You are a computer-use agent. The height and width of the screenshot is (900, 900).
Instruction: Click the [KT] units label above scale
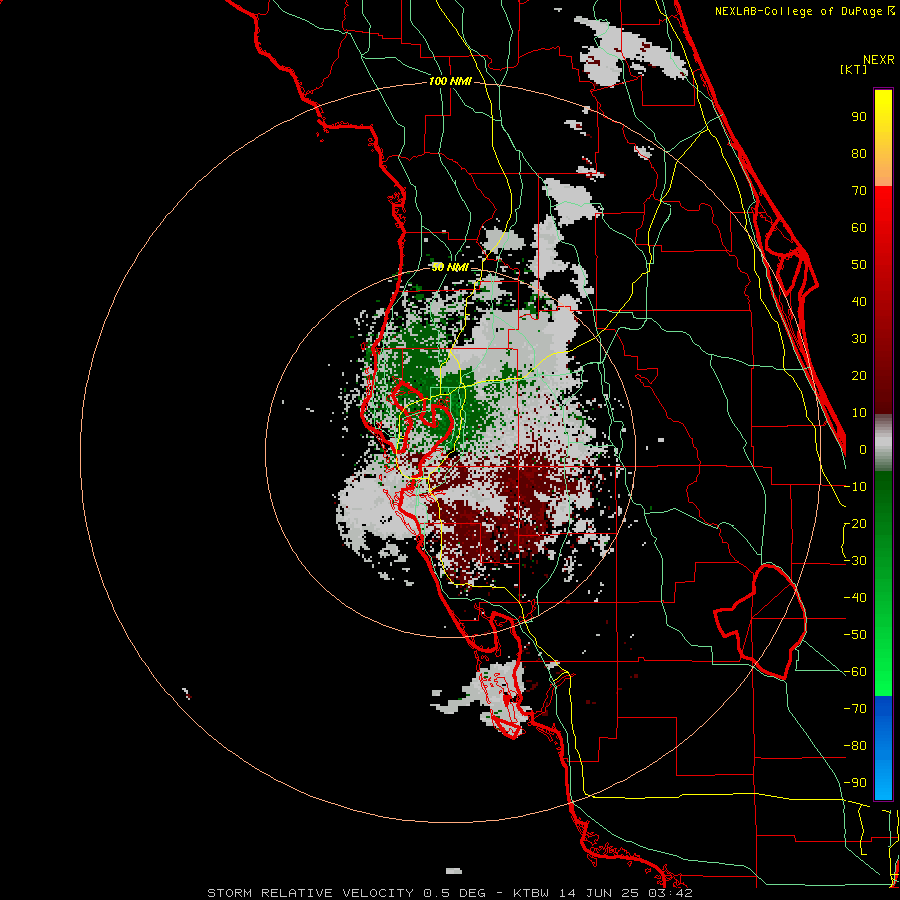pos(853,69)
